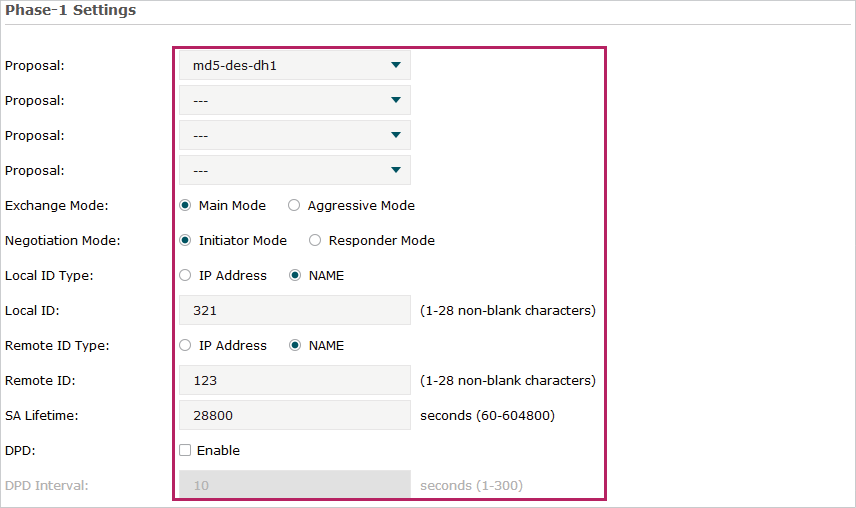Set Remote ID Type to IP Address
Image resolution: width=856 pixels, height=508 pixels.
click(185, 346)
